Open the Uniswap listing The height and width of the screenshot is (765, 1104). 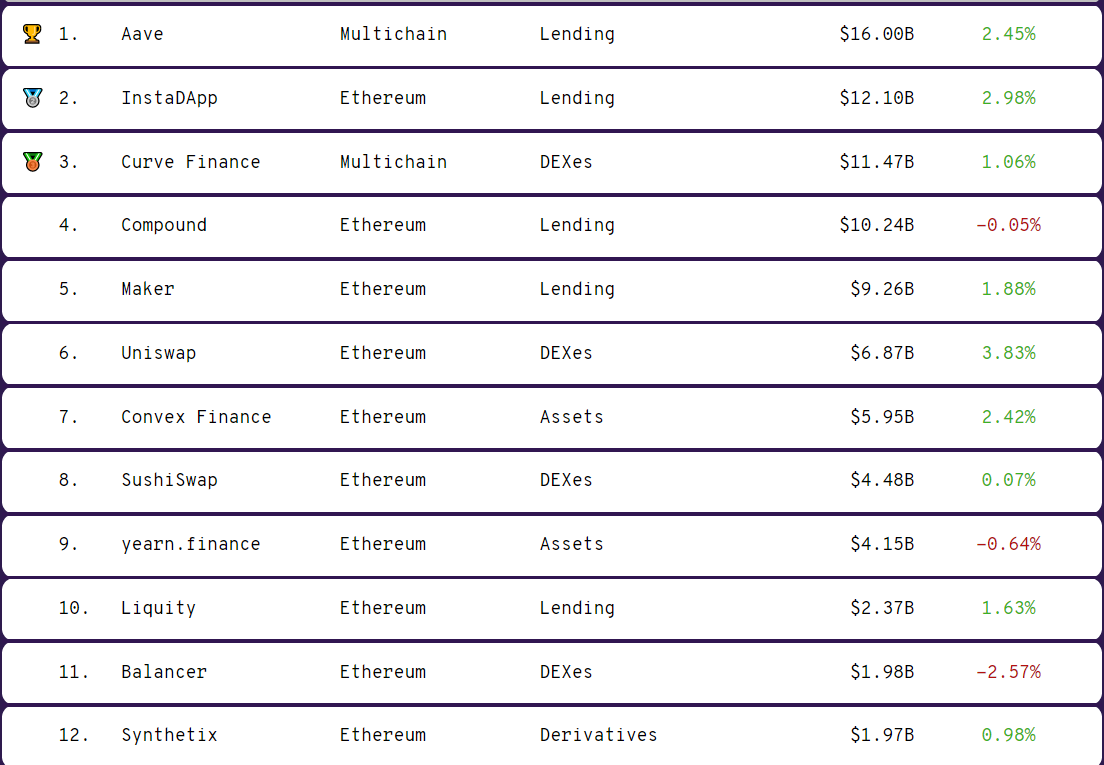click(x=552, y=354)
